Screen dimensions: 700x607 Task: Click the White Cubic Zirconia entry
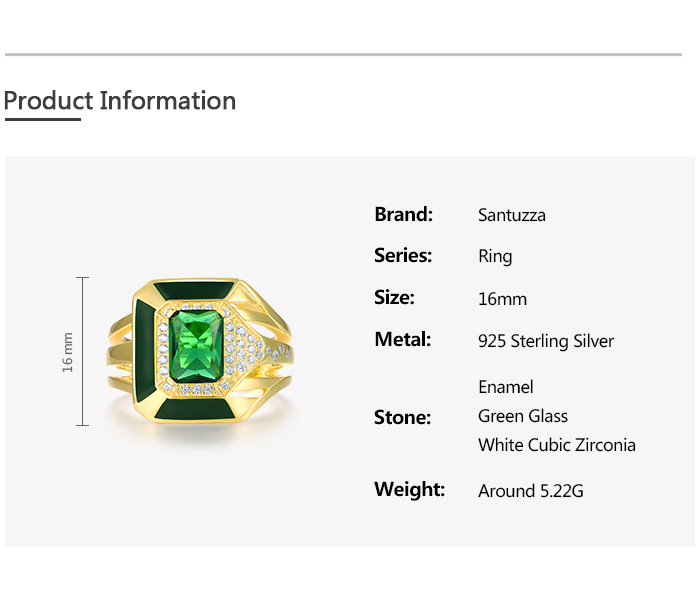(556, 445)
